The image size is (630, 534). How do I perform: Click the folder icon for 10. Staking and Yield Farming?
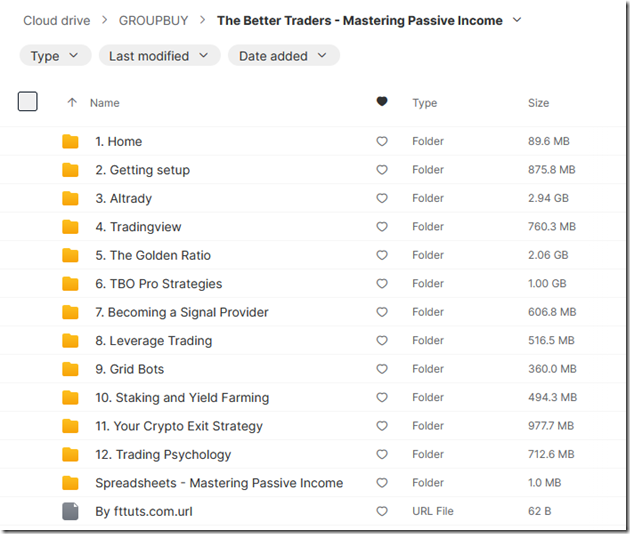click(70, 398)
